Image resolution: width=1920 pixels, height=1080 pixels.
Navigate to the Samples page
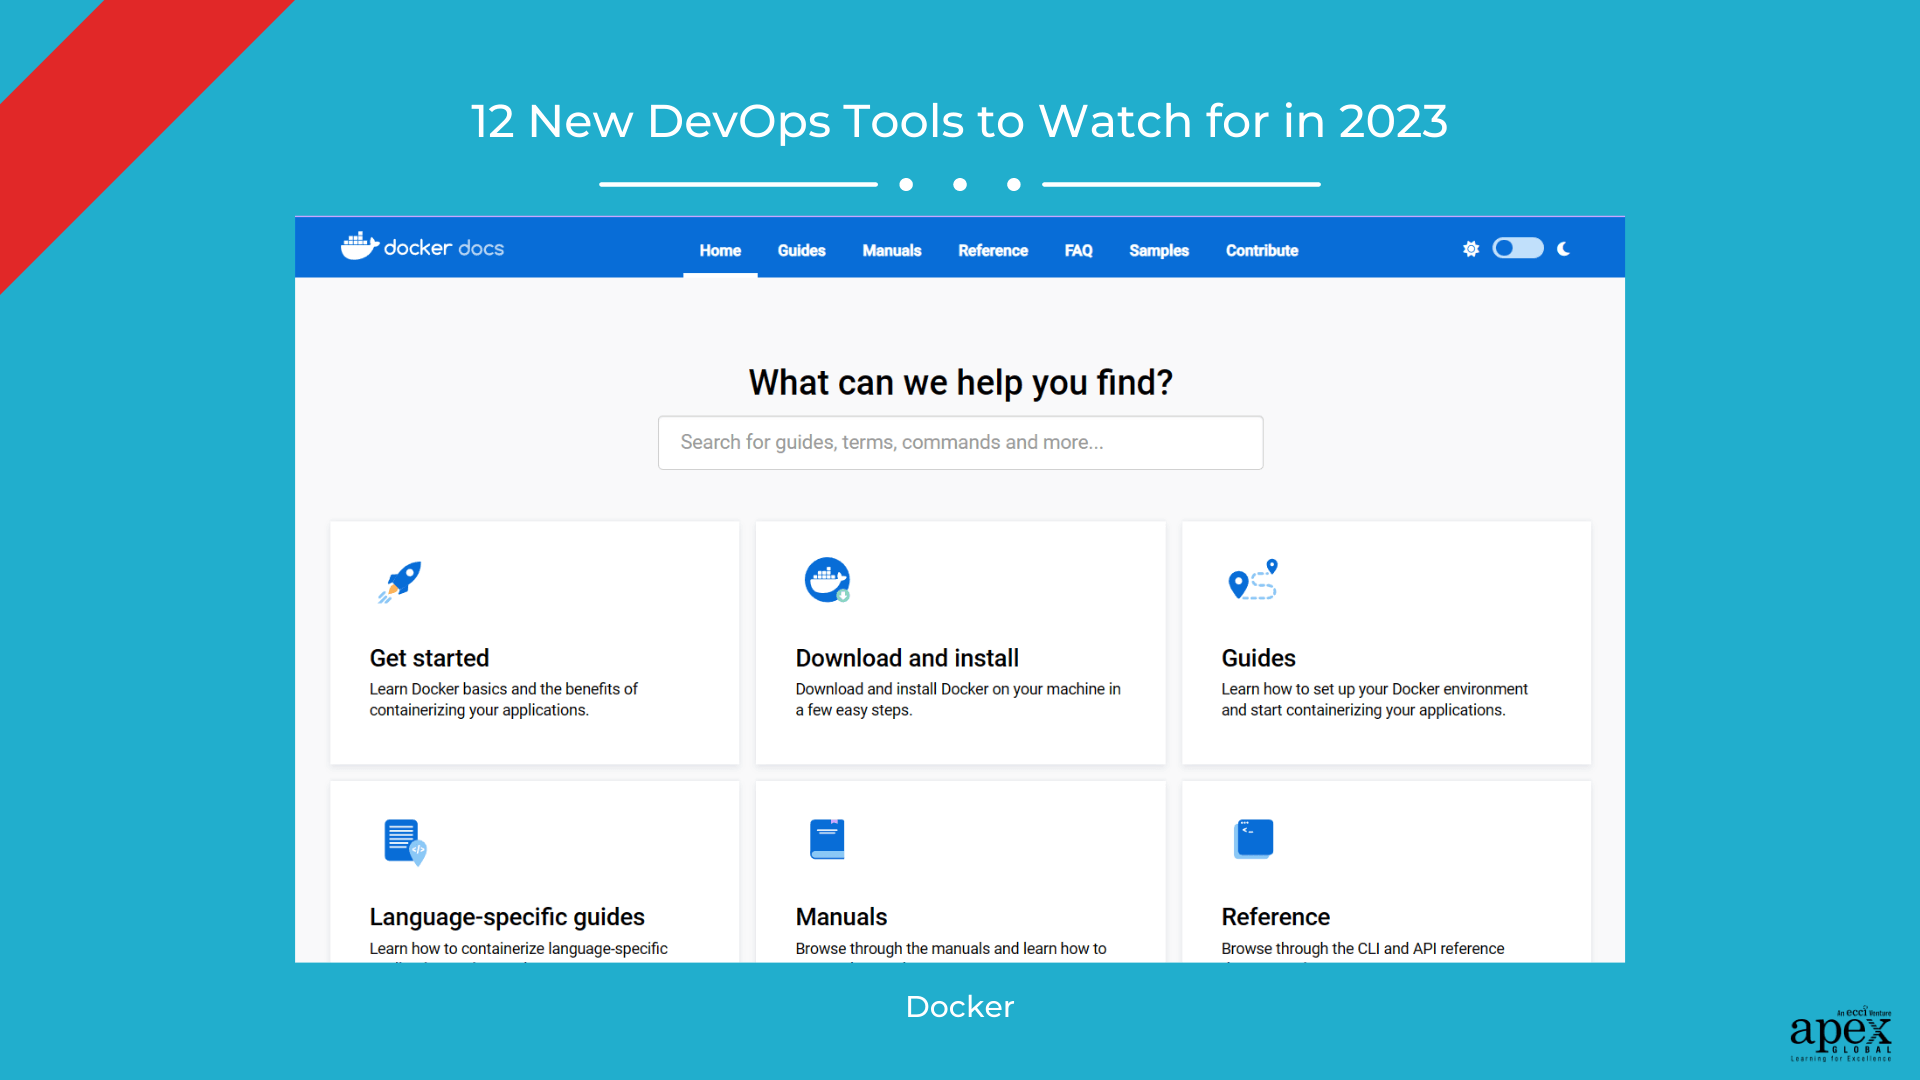1158,251
